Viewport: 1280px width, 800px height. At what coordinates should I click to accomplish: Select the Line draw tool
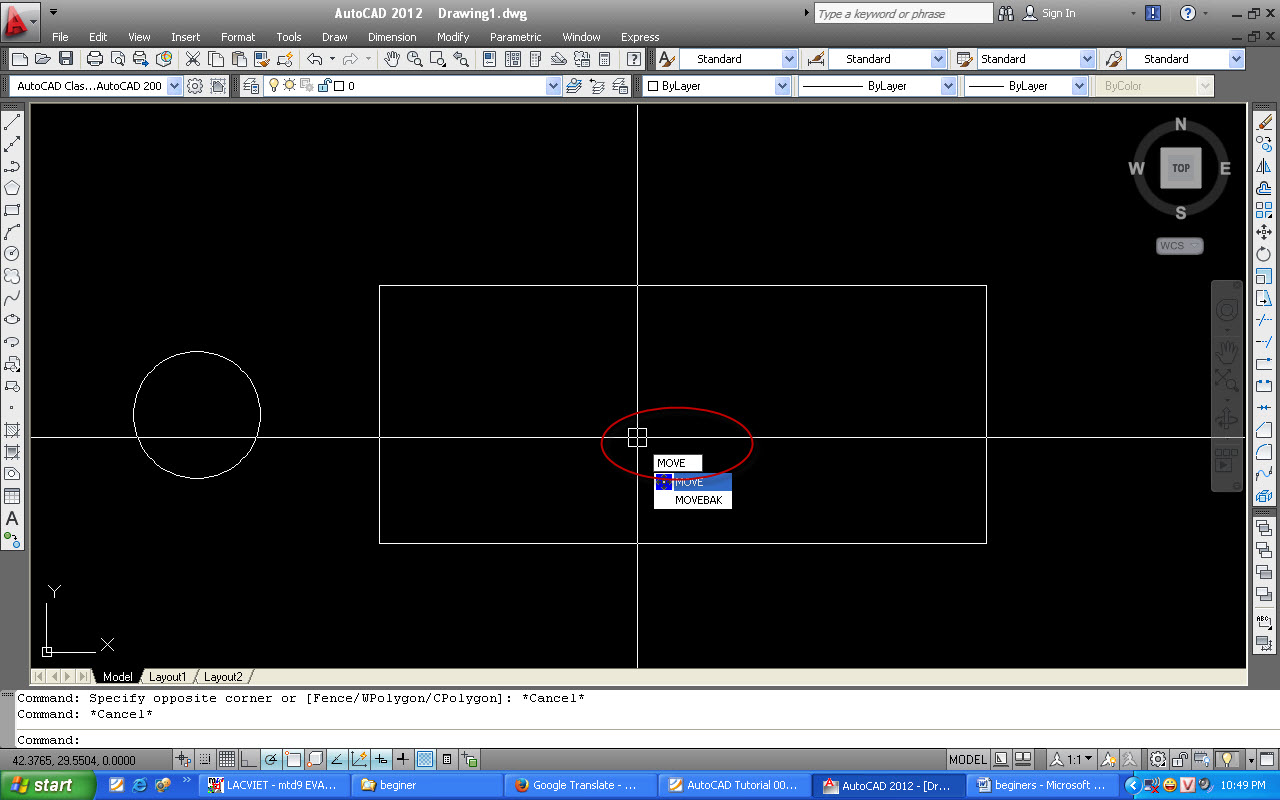tap(12, 123)
